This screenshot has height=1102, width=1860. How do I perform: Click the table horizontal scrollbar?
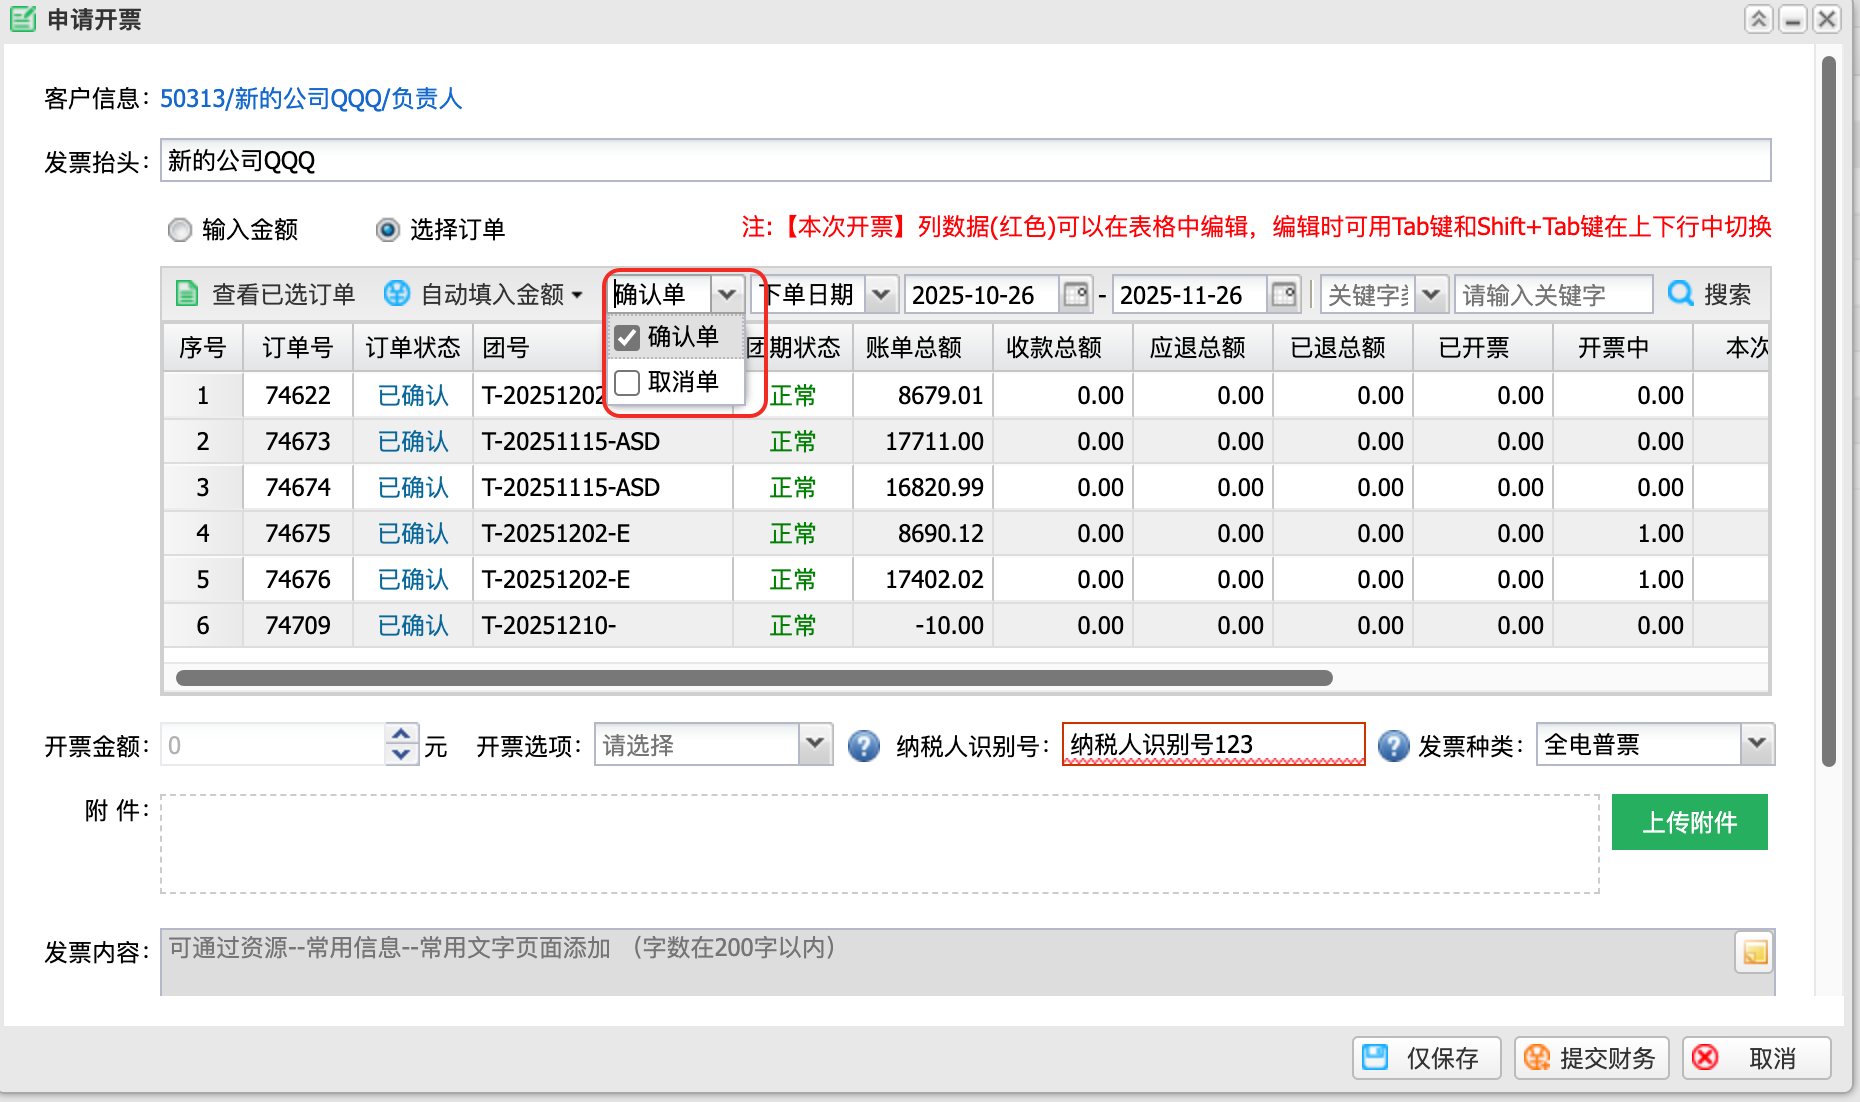pyautogui.click(x=754, y=678)
